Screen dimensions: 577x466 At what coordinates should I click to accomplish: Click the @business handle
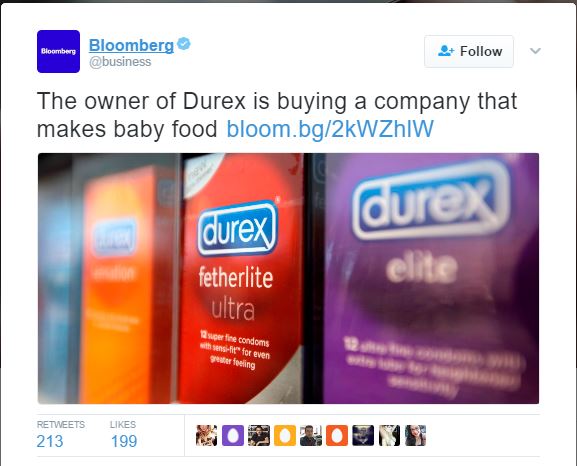click(x=120, y=61)
